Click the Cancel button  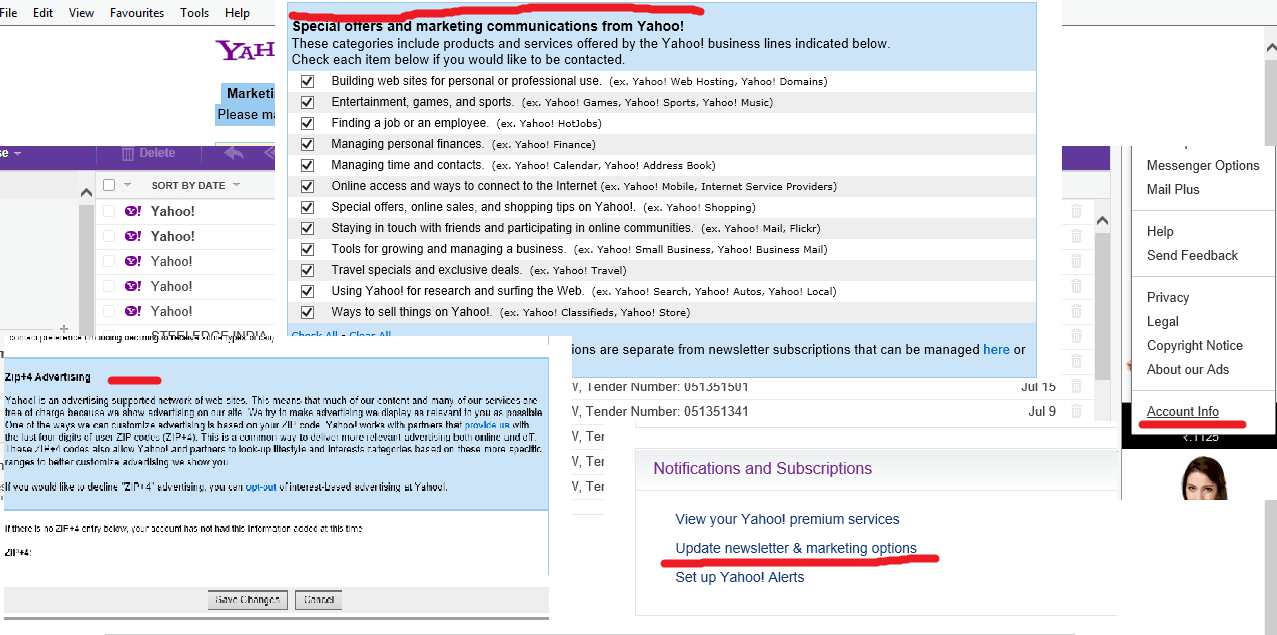pyautogui.click(x=319, y=600)
